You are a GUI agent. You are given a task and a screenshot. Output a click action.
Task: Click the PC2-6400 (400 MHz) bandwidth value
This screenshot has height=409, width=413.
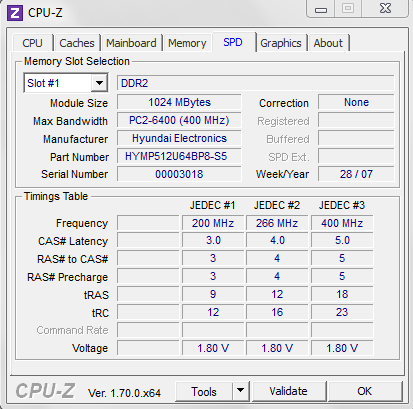click(x=179, y=120)
